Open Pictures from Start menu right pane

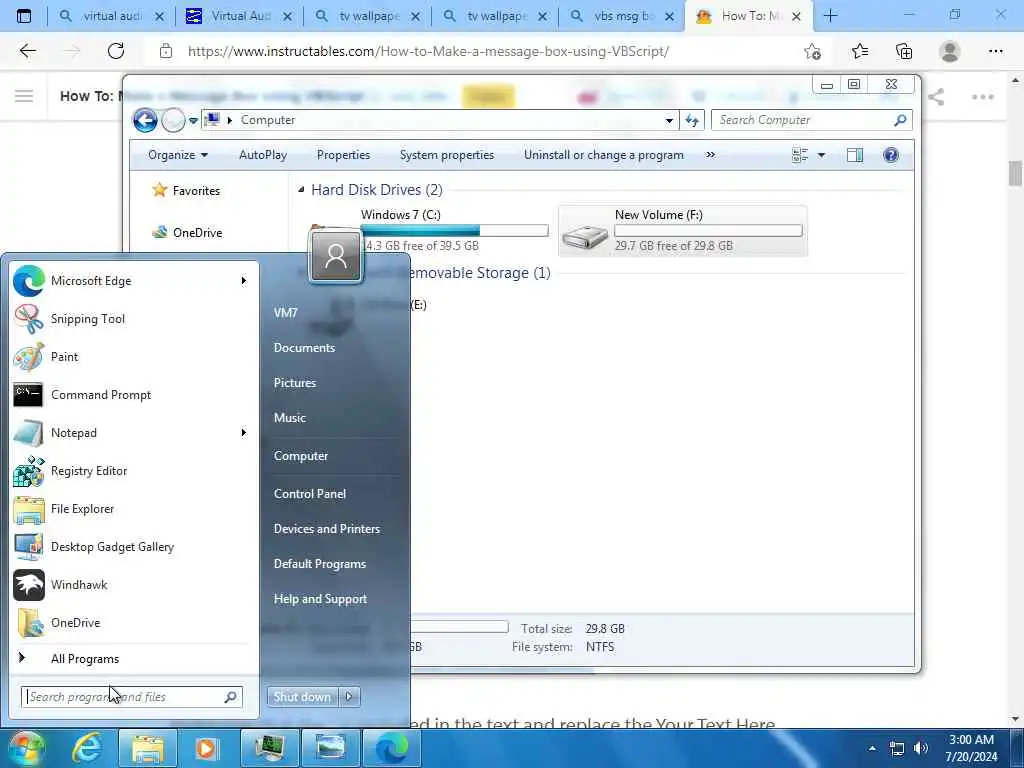pyautogui.click(x=295, y=383)
